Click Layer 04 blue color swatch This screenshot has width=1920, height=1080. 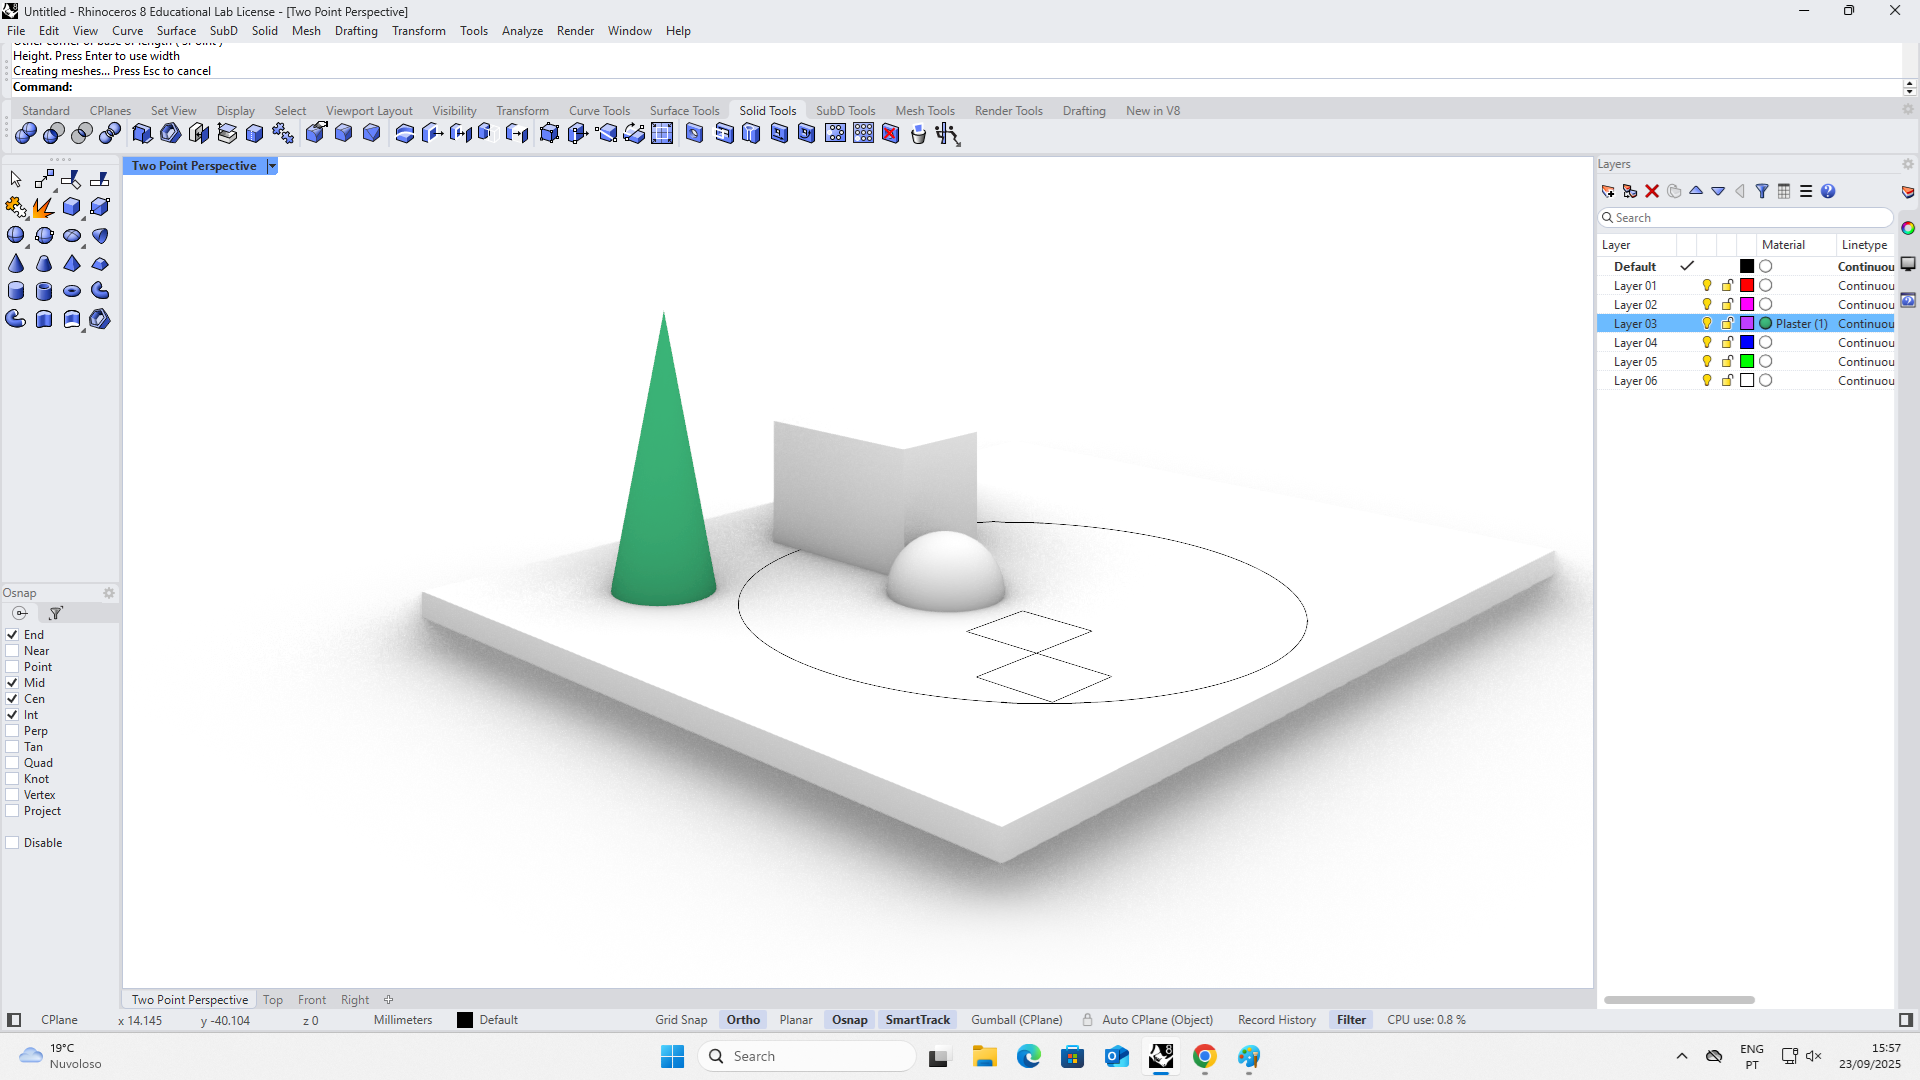1747,343
